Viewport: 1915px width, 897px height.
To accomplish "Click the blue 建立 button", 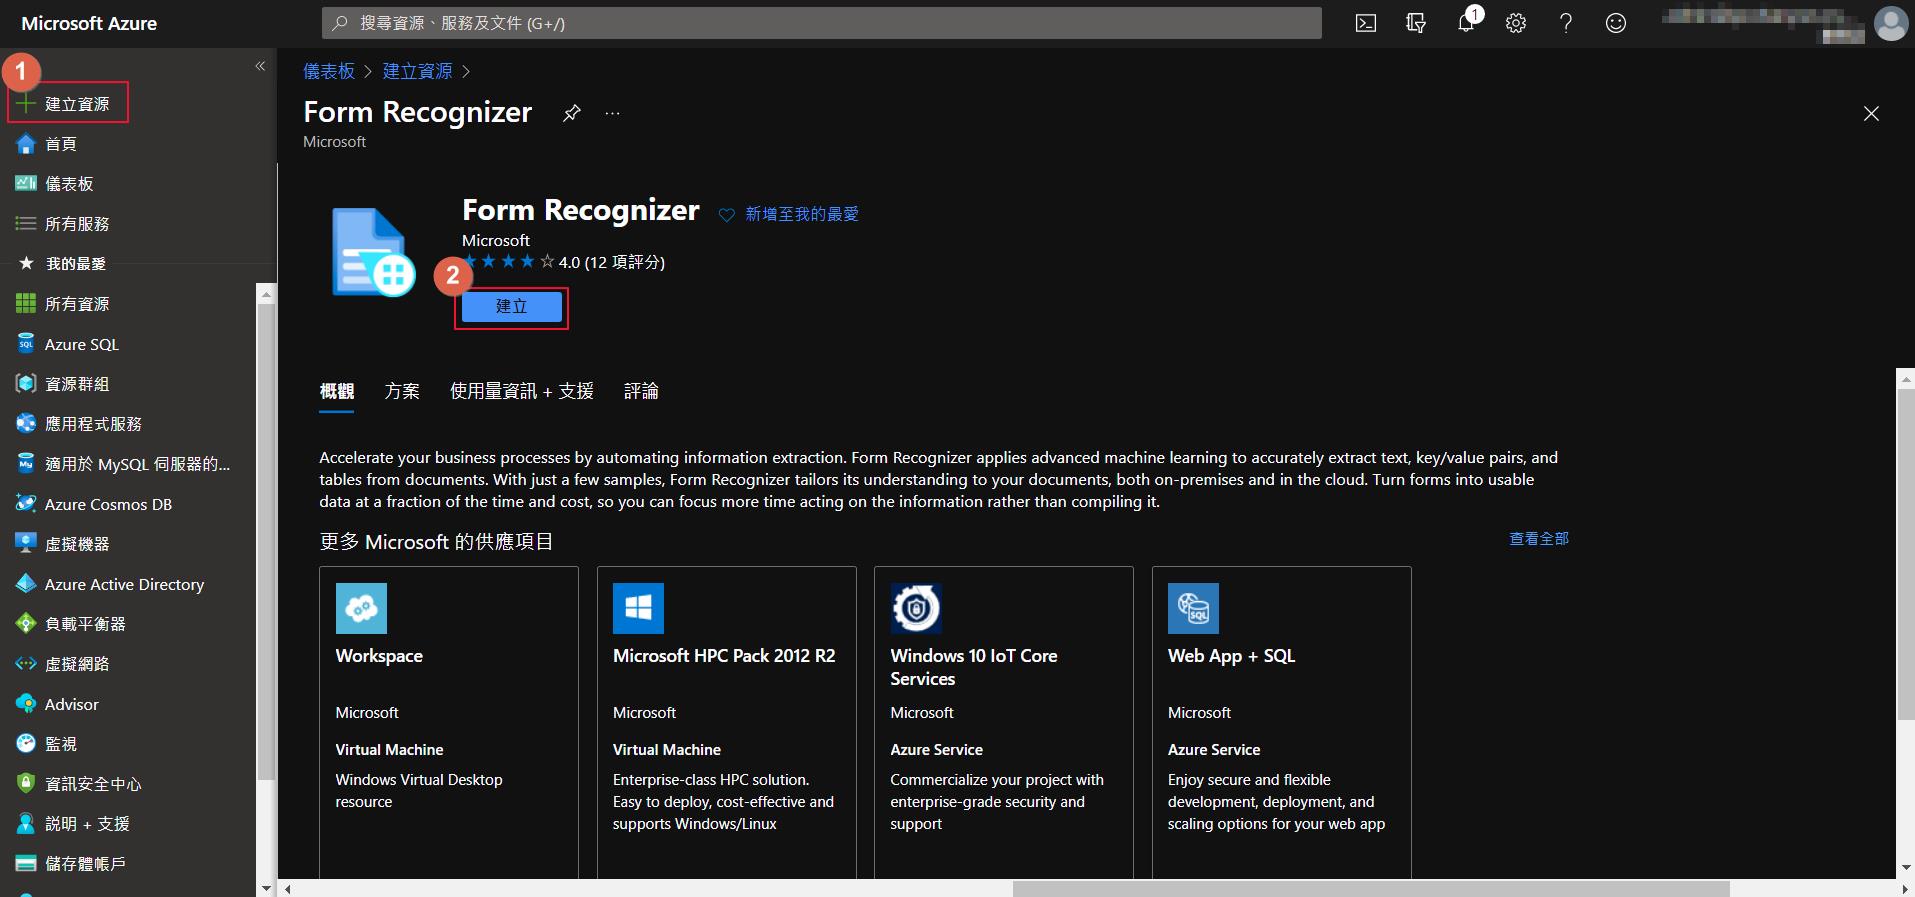I will pyautogui.click(x=511, y=307).
